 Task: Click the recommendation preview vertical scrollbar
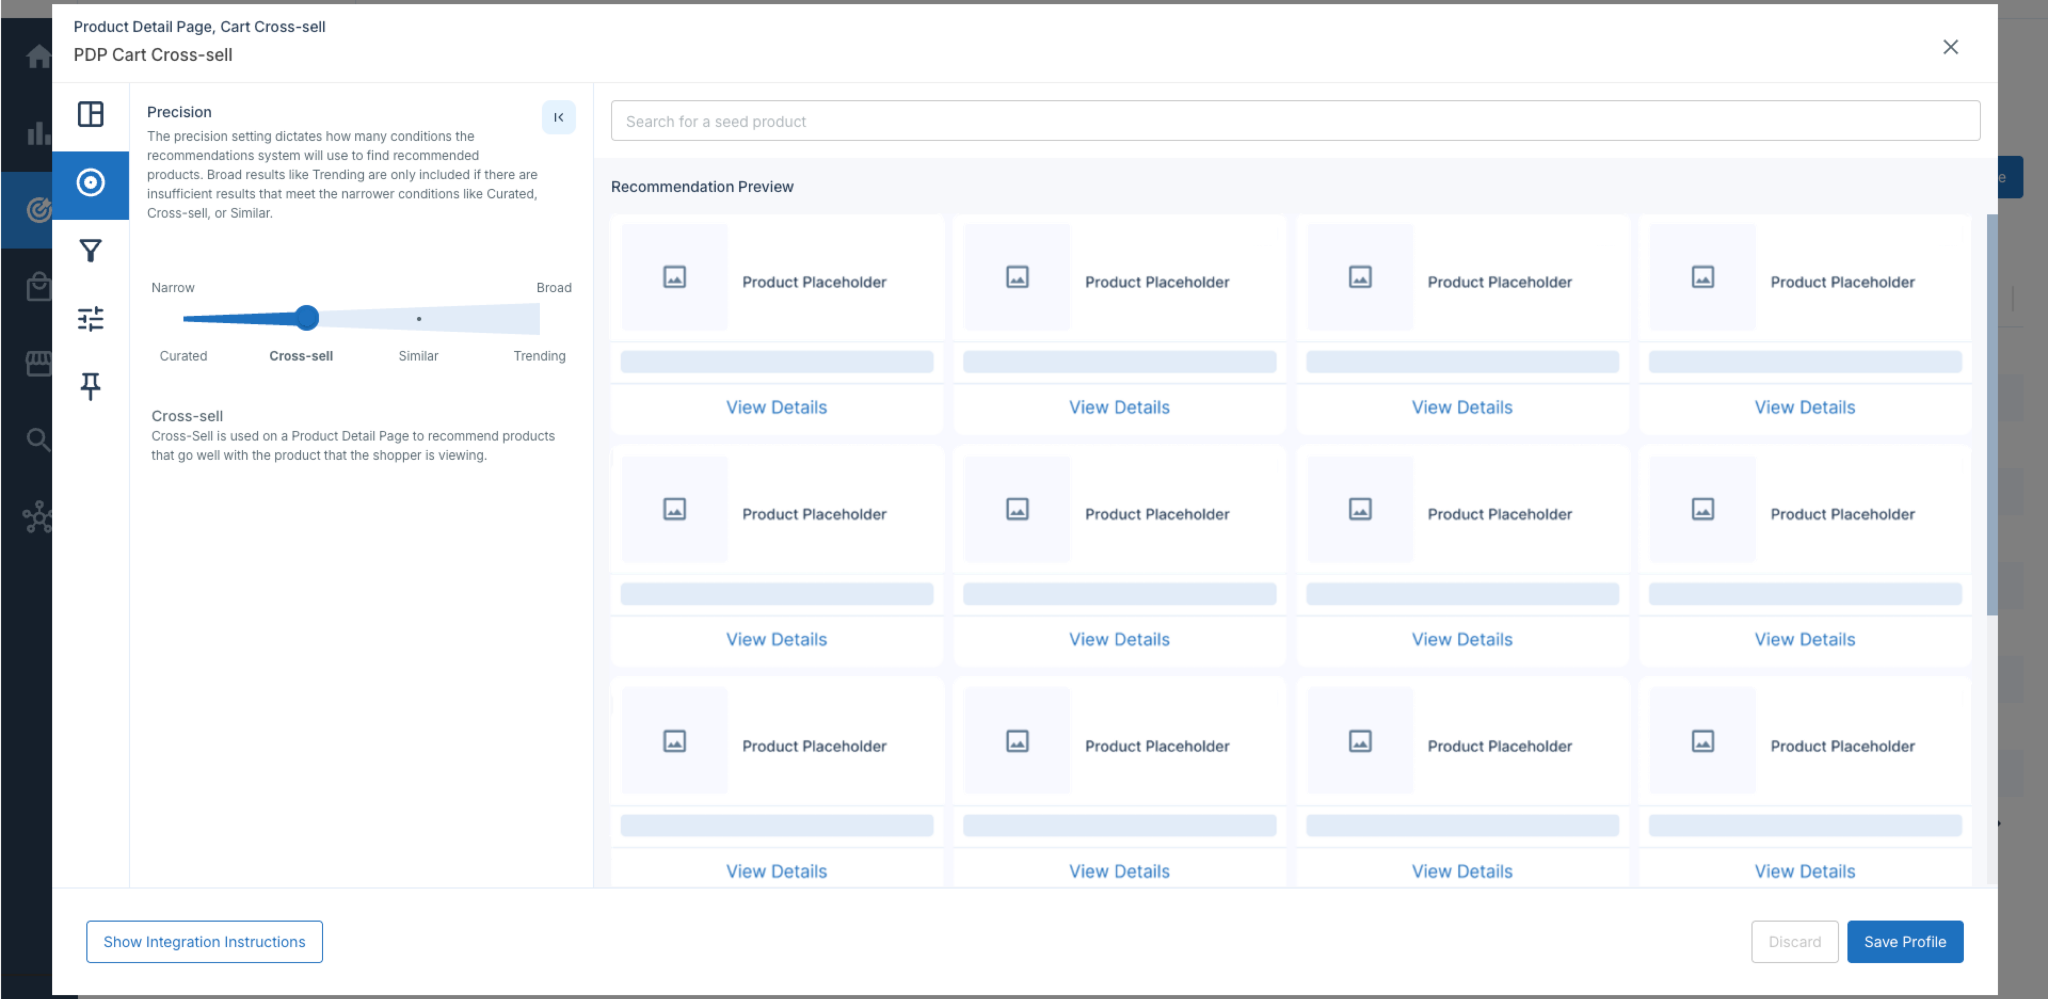pyautogui.click(x=1991, y=415)
